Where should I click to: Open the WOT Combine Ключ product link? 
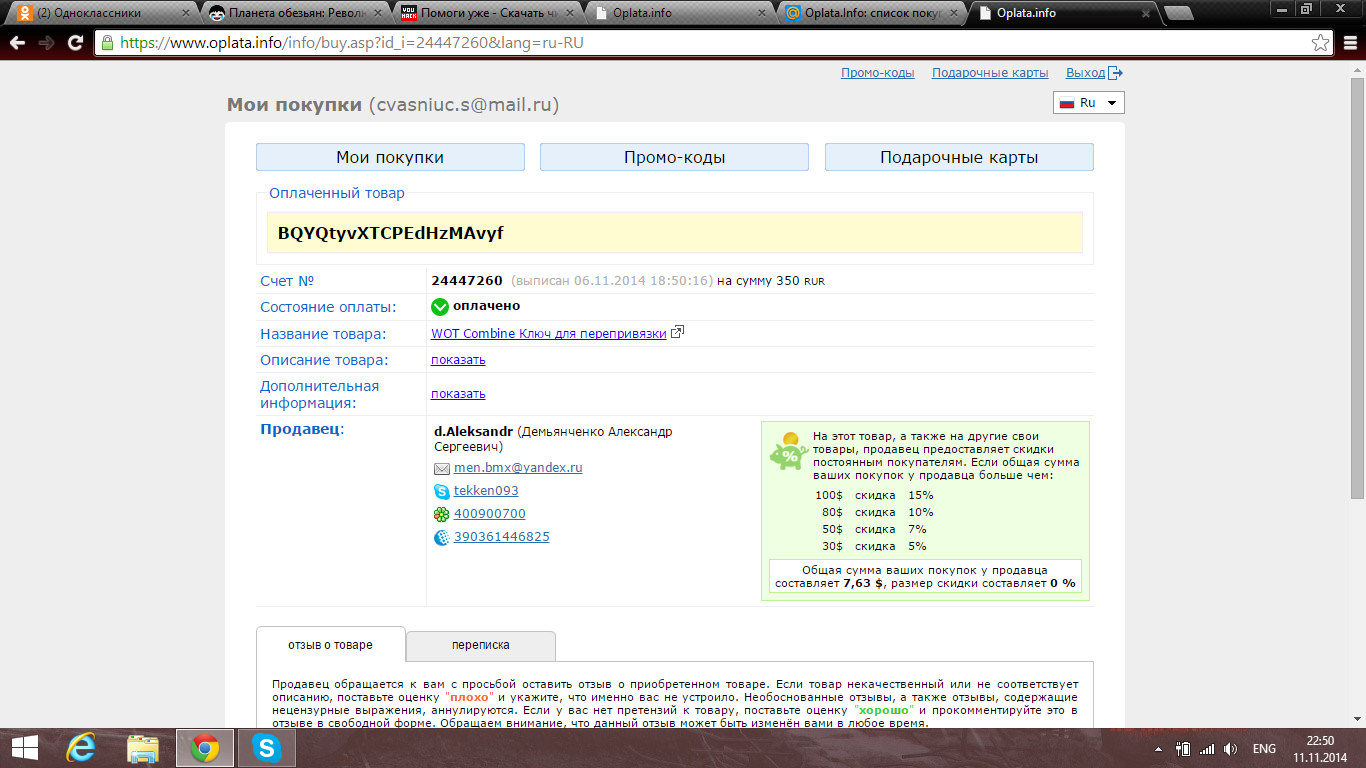pos(549,334)
